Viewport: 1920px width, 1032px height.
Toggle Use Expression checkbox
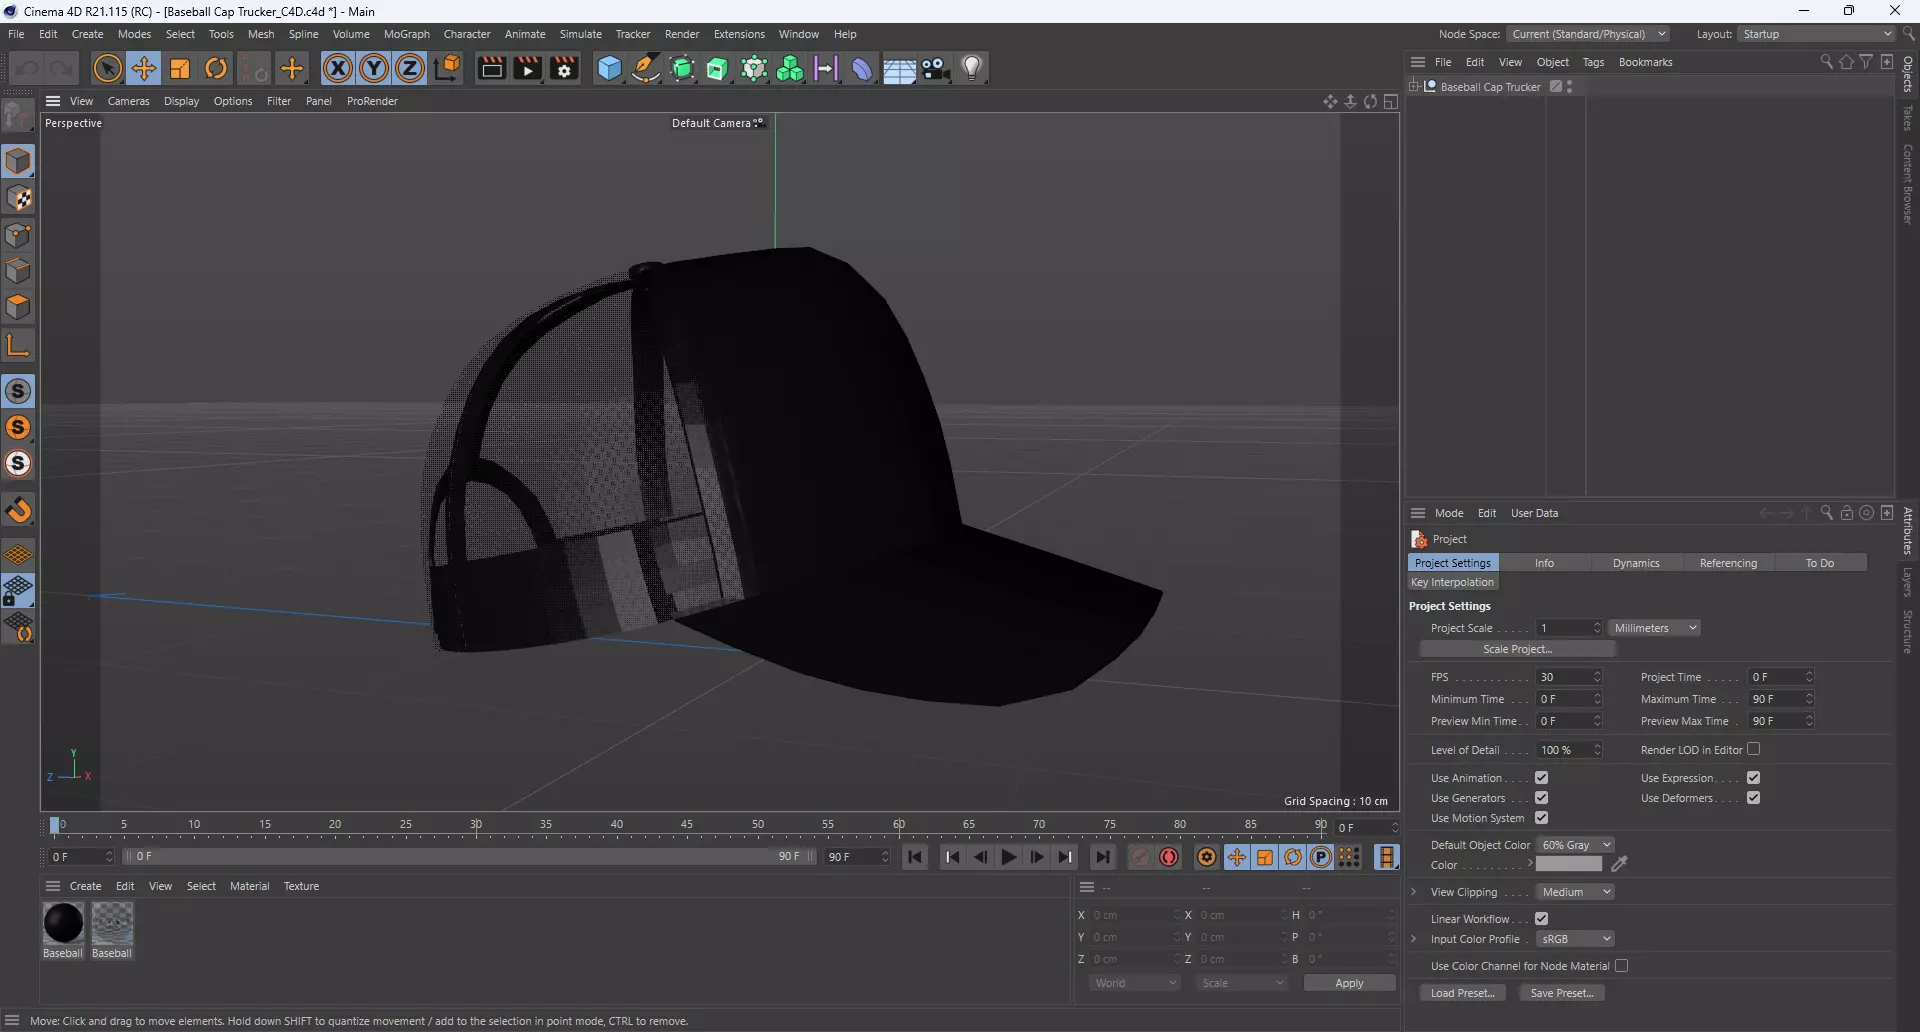click(1753, 778)
